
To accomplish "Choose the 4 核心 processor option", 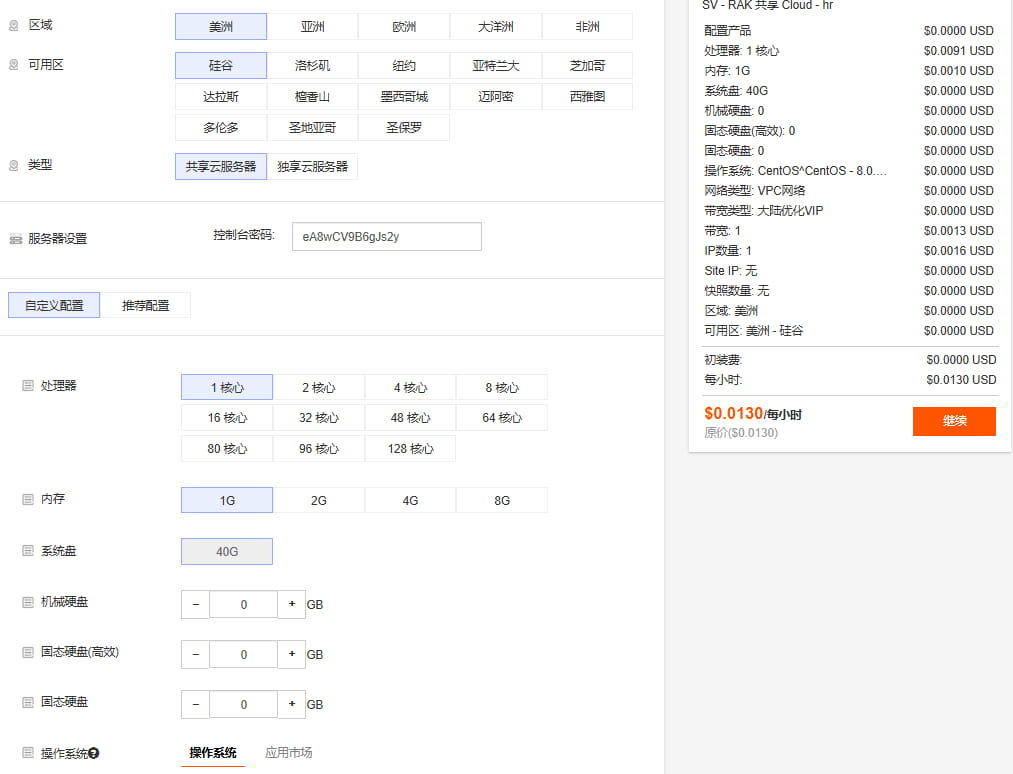I will coord(410,386).
